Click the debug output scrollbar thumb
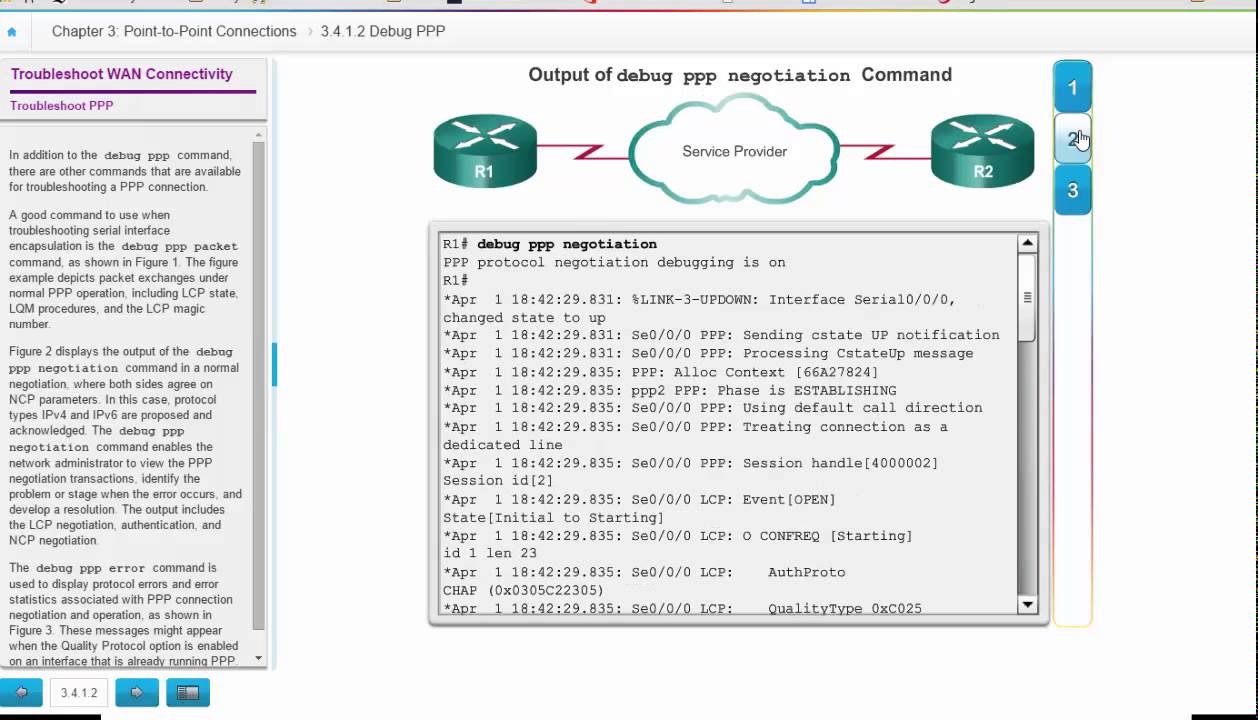Screen dimensions: 1258x720 click(x=1027, y=297)
